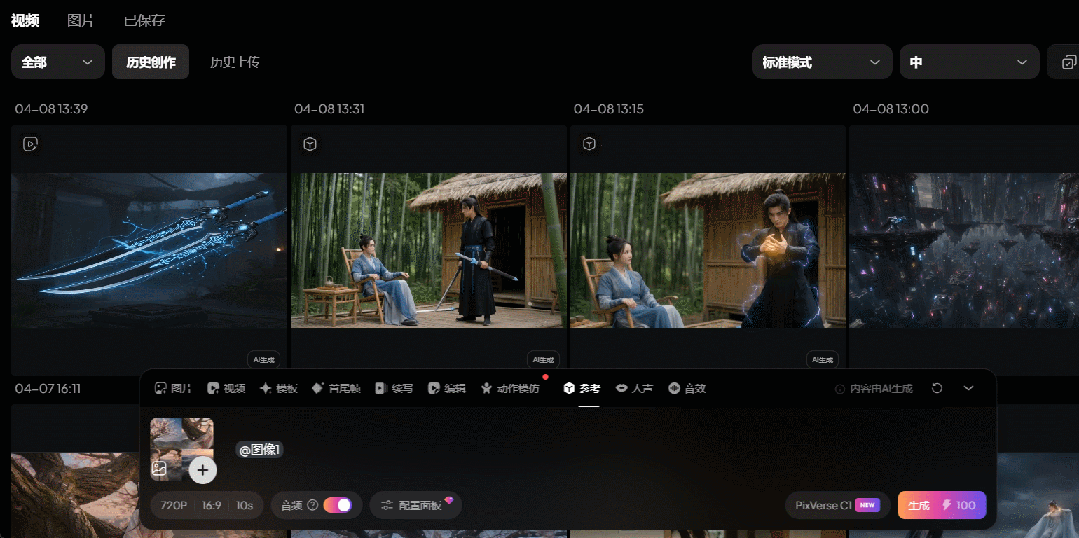The image size is (1079, 538).
Task: Select the 模板 mode with the sparkle icon
Action: (x=279, y=389)
